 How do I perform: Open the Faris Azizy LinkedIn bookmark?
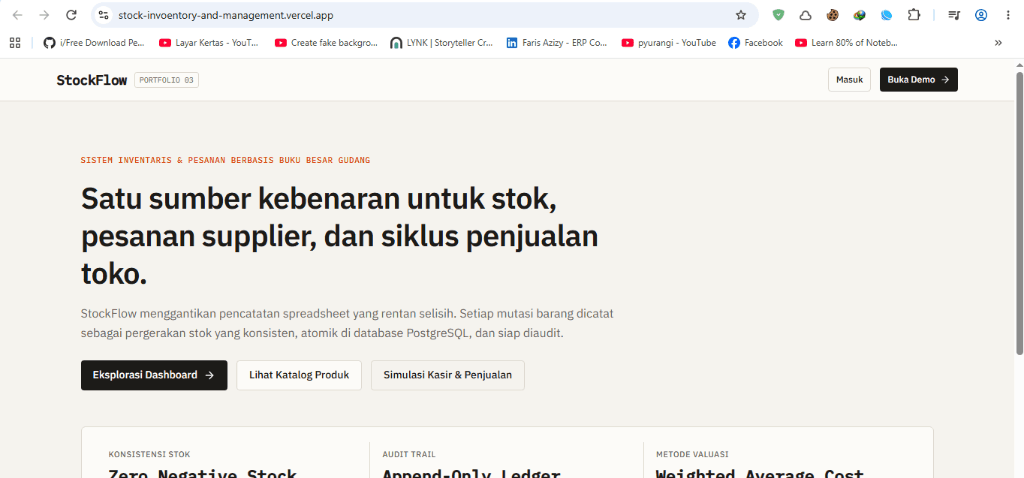coord(557,43)
